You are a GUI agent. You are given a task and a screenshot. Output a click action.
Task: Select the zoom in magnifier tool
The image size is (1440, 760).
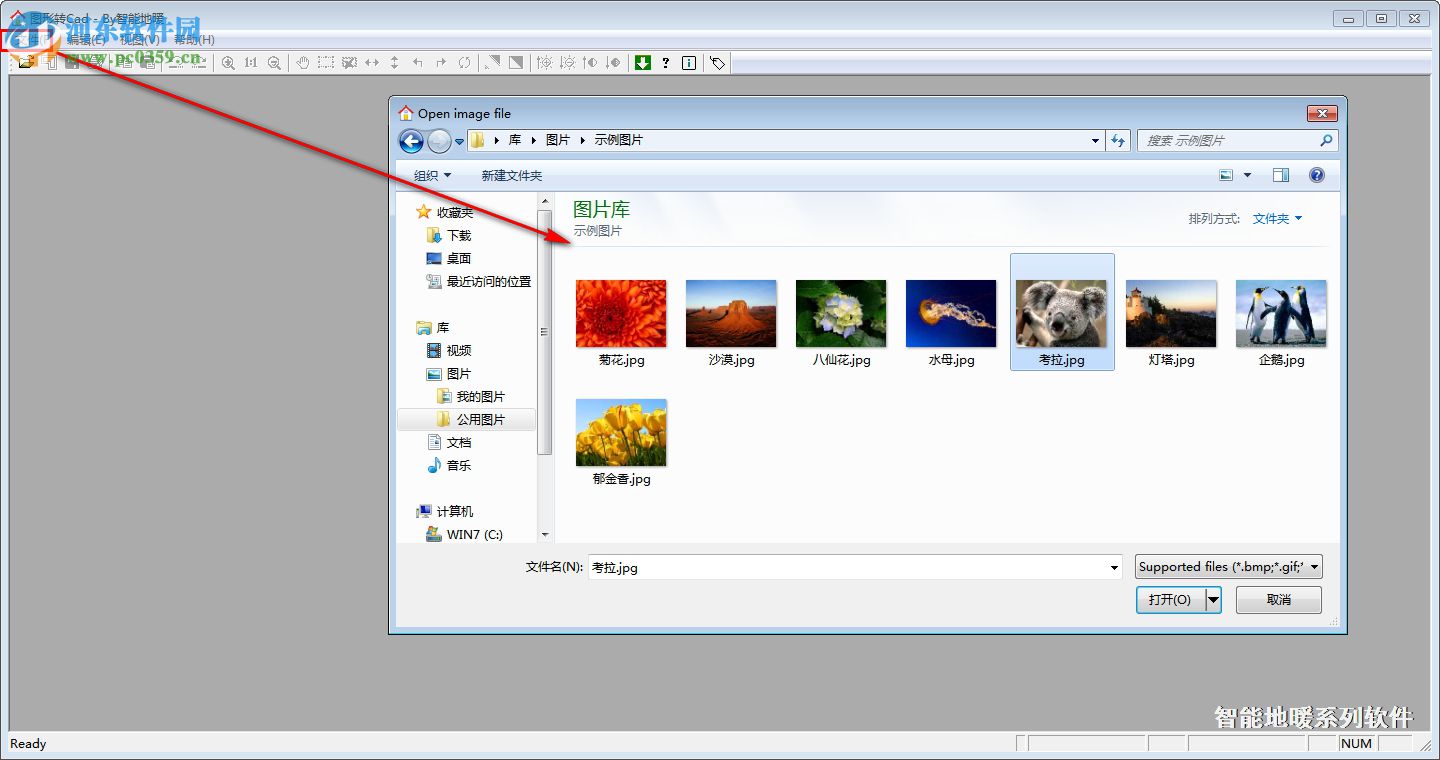point(229,62)
